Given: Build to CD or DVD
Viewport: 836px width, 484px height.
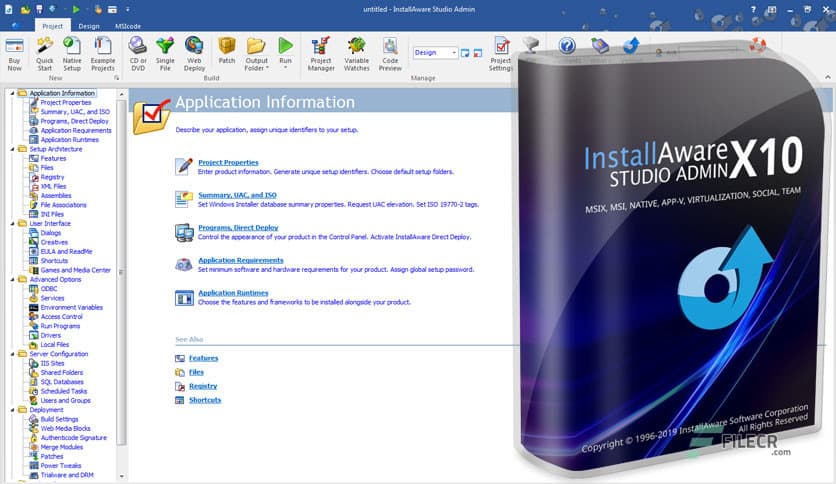Looking at the screenshot, I should pyautogui.click(x=138, y=54).
